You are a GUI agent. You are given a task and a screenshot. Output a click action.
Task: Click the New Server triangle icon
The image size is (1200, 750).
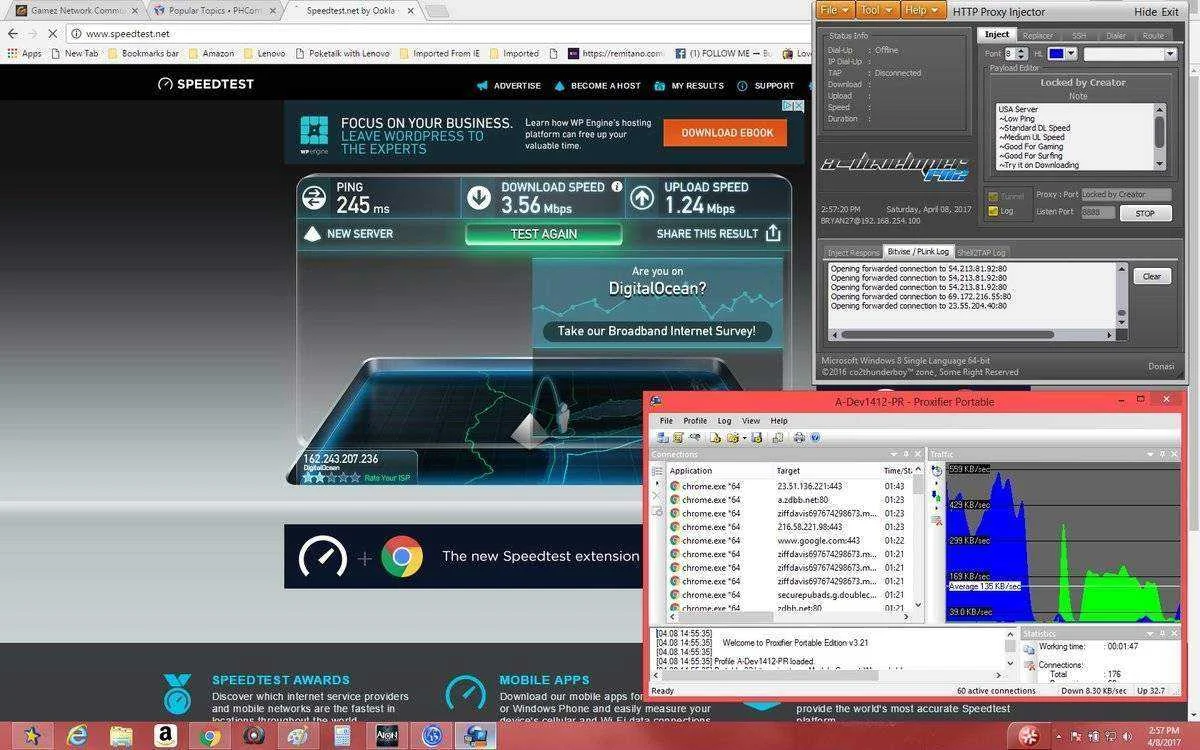(x=312, y=233)
